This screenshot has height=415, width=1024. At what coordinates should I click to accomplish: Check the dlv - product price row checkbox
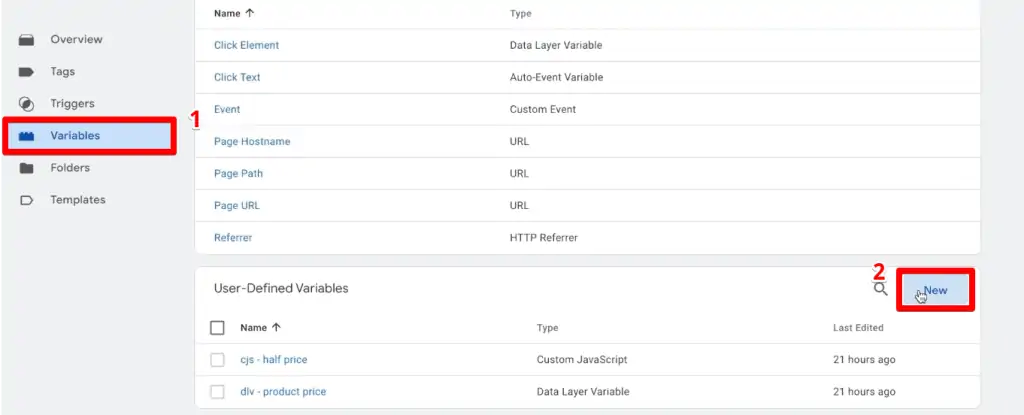217,391
